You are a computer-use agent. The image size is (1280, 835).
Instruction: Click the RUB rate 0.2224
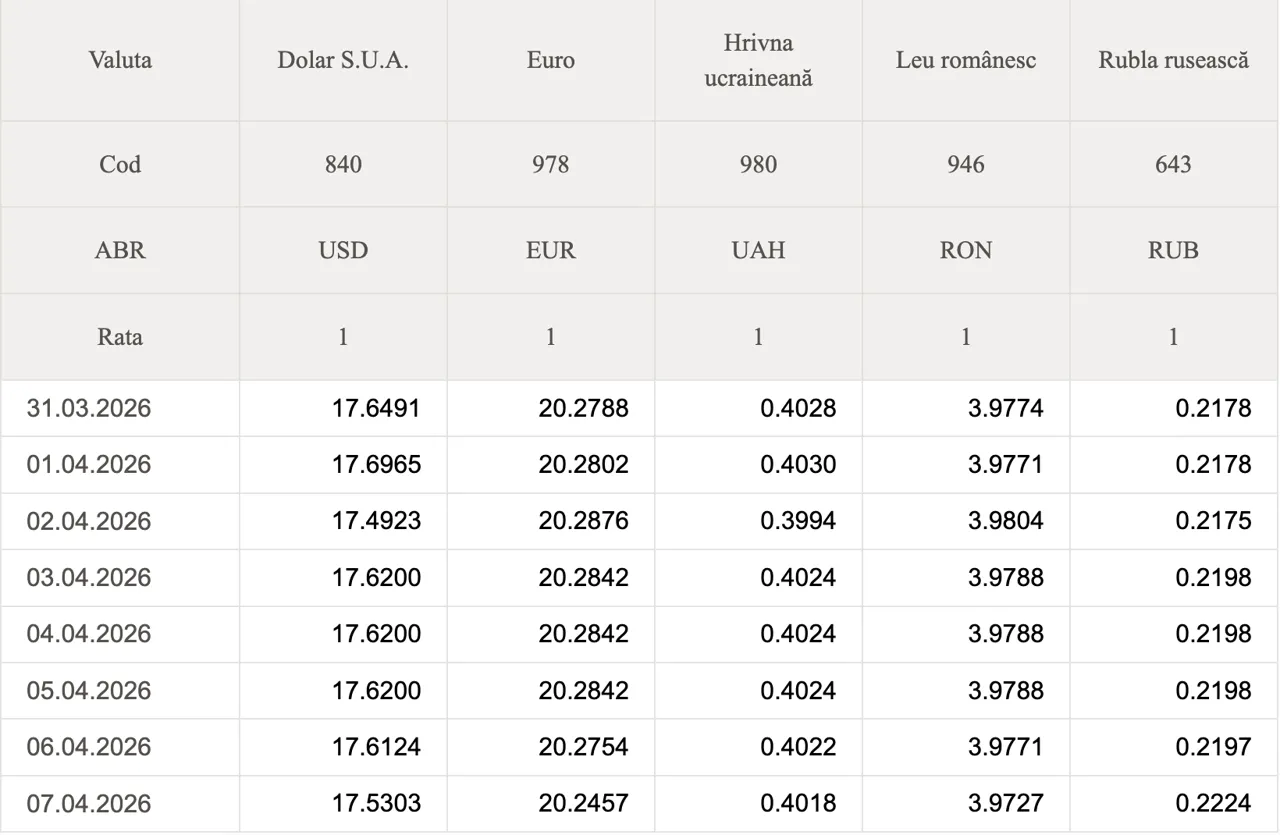tap(1213, 803)
